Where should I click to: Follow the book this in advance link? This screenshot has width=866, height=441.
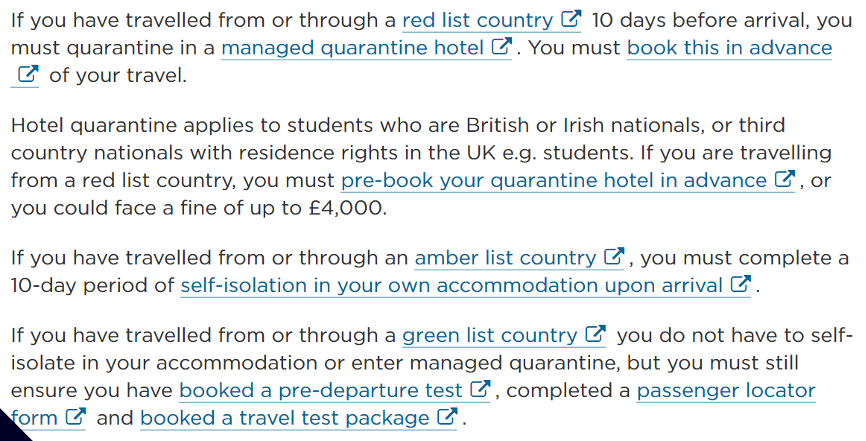[x=730, y=48]
